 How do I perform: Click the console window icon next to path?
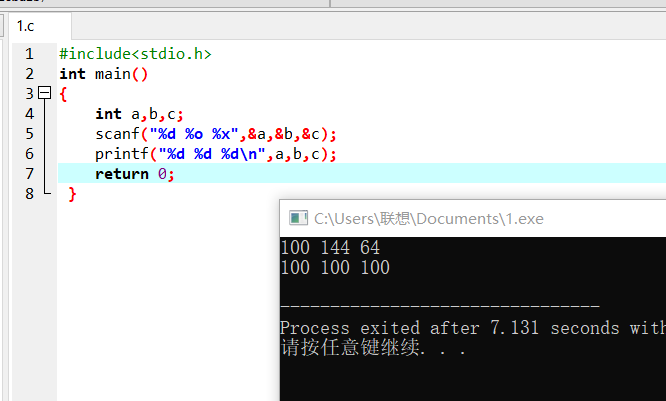[298, 218]
